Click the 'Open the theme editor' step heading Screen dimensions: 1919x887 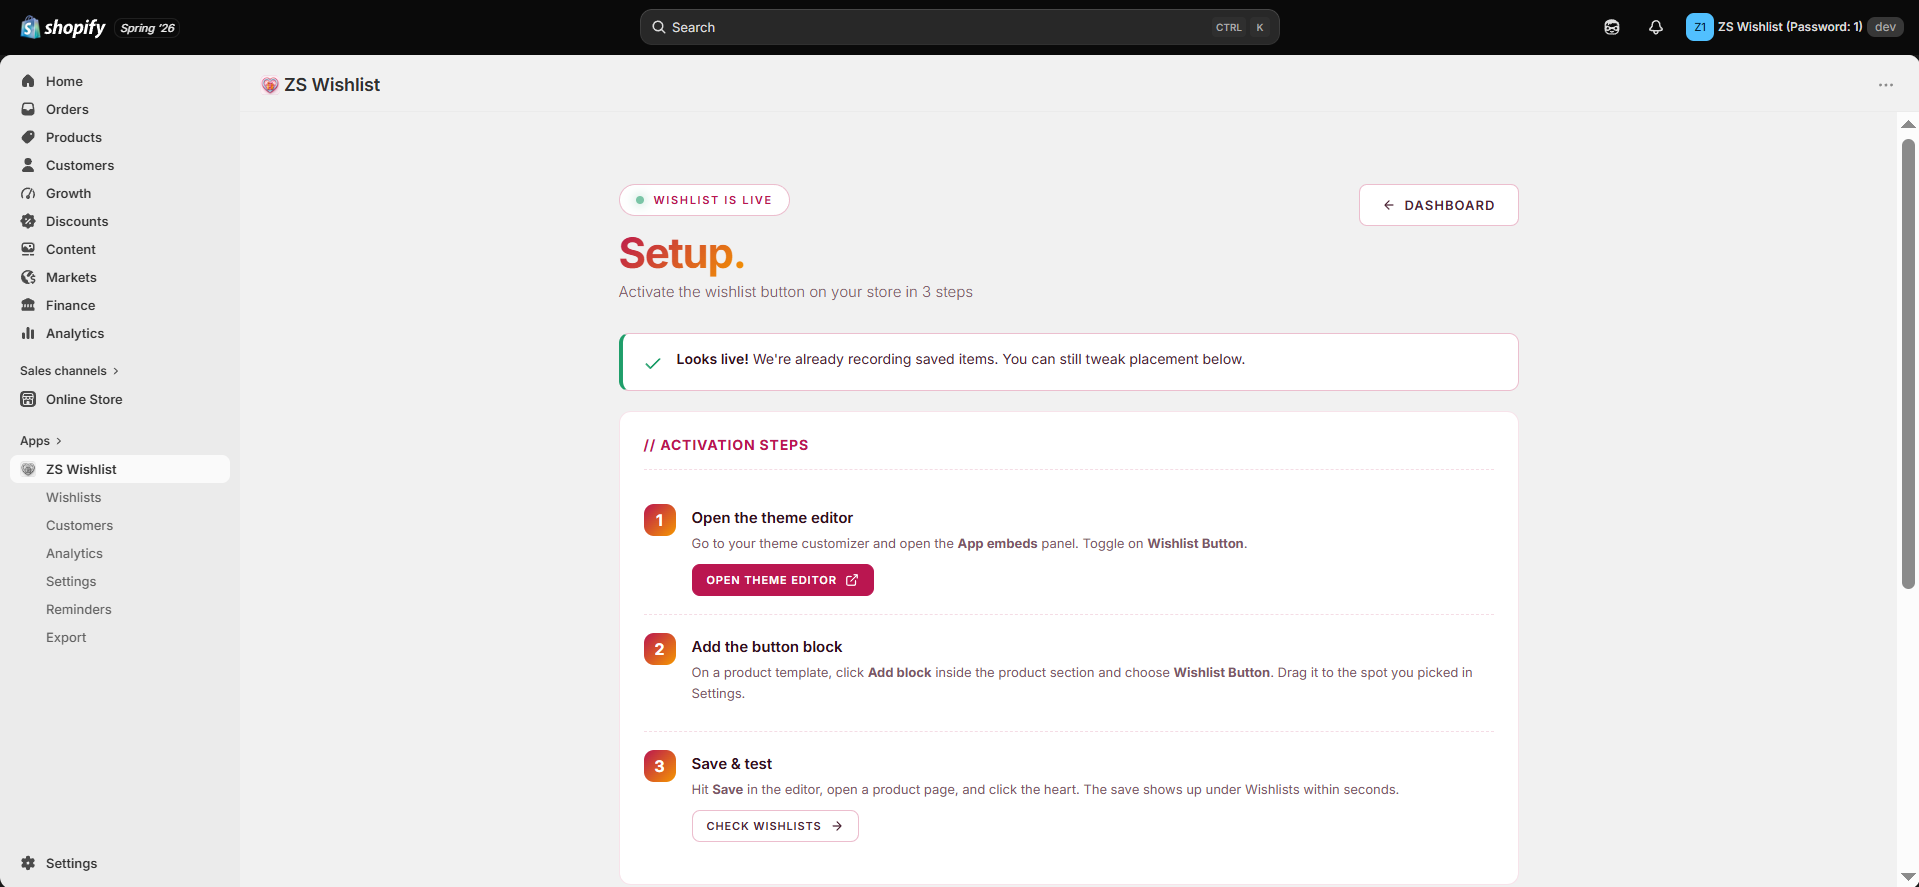(x=772, y=518)
